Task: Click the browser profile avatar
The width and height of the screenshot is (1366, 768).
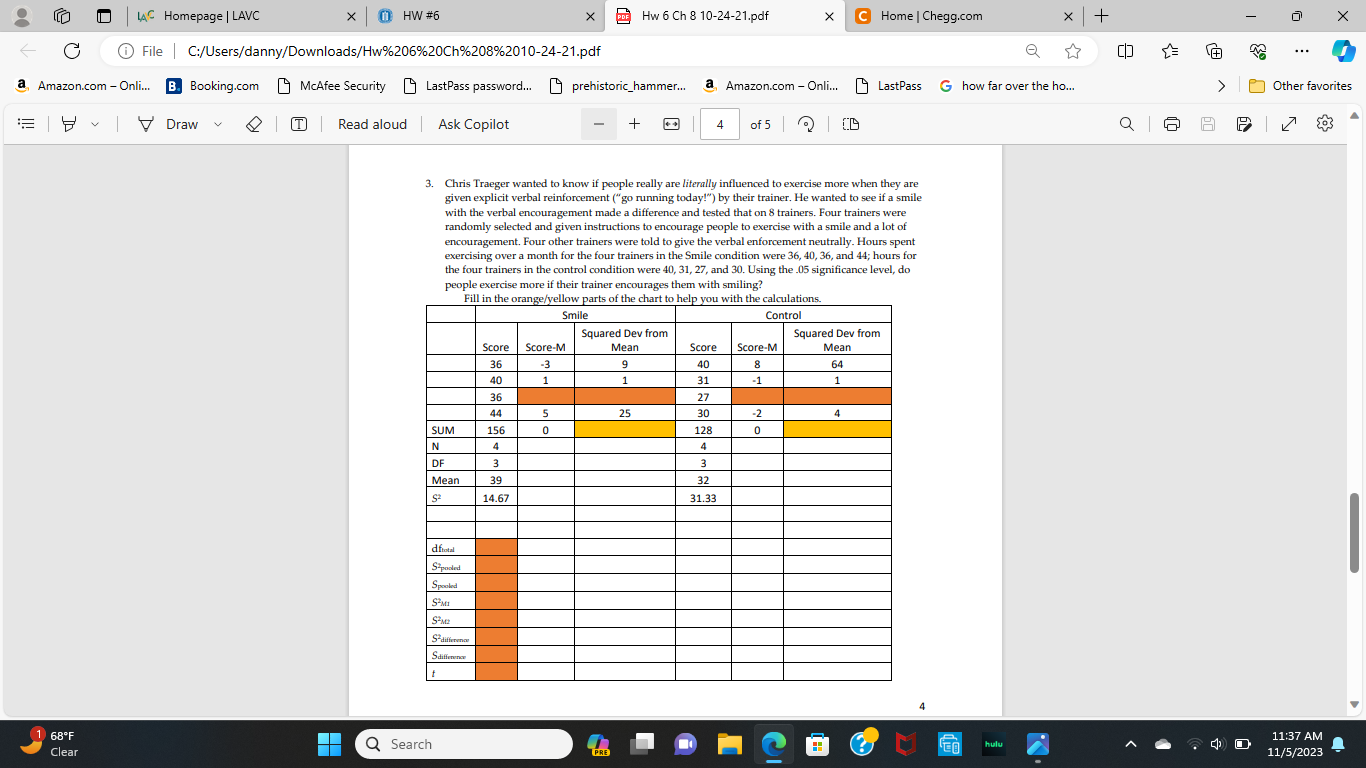Action: coord(20,16)
